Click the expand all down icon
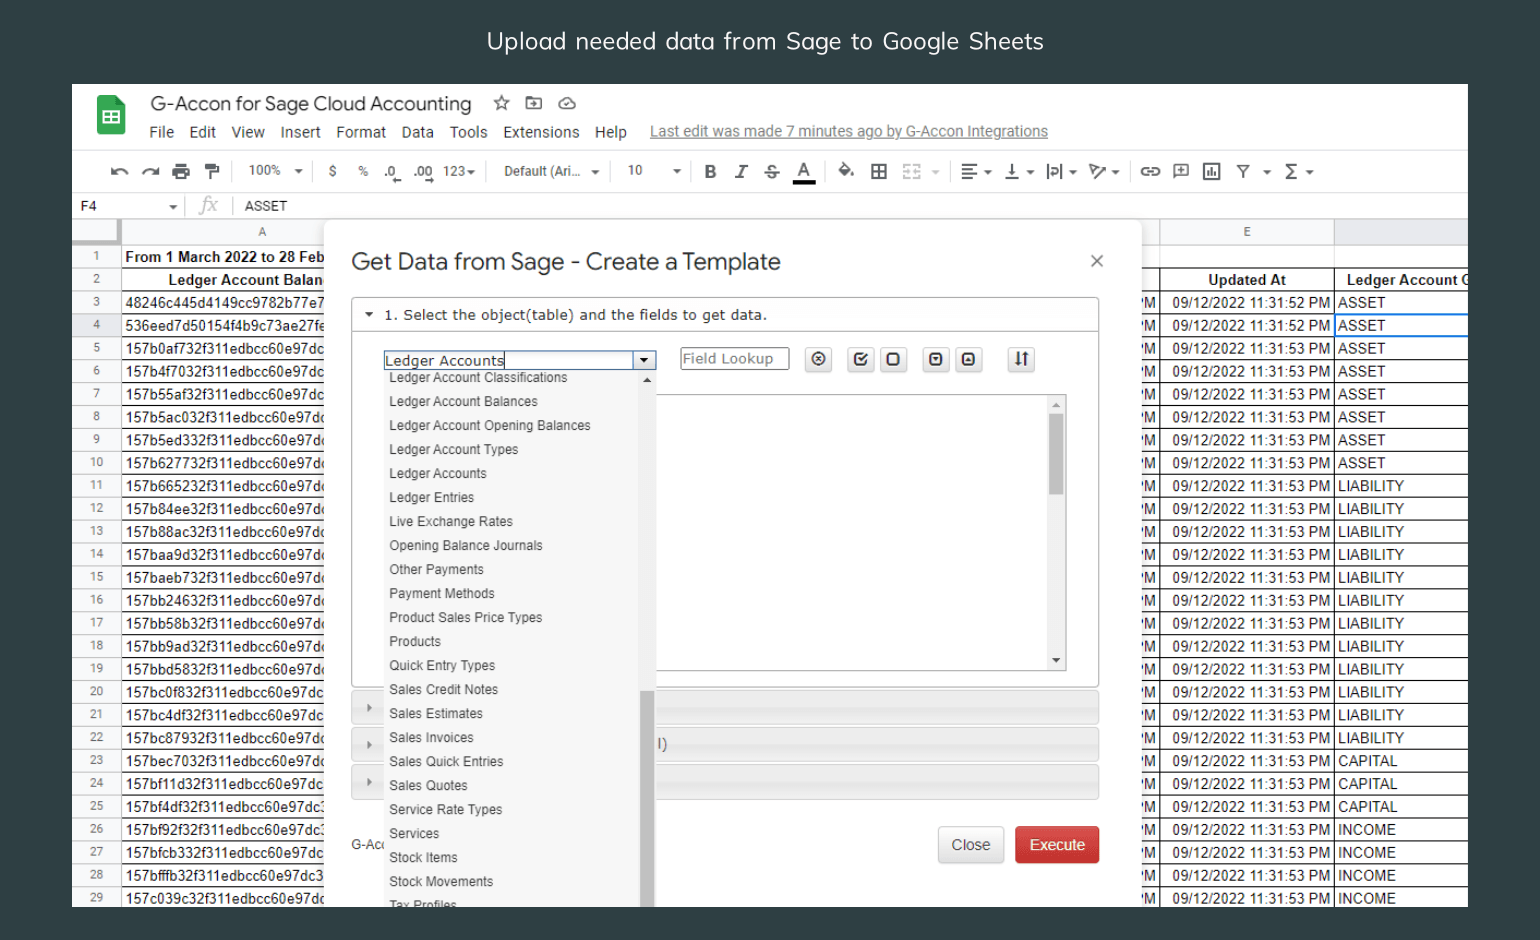 pyautogui.click(x=935, y=359)
